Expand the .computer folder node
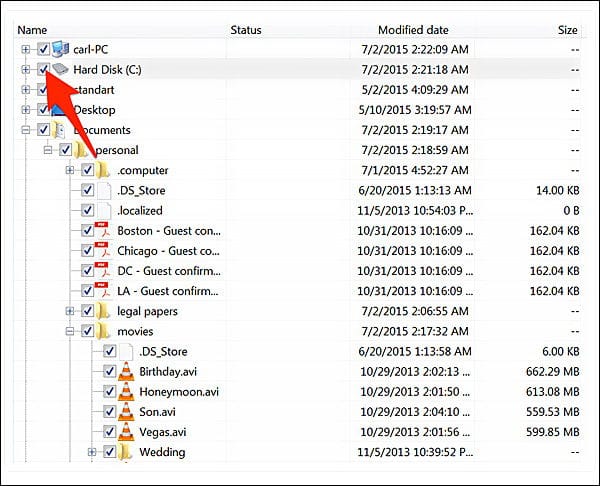 pos(70,170)
